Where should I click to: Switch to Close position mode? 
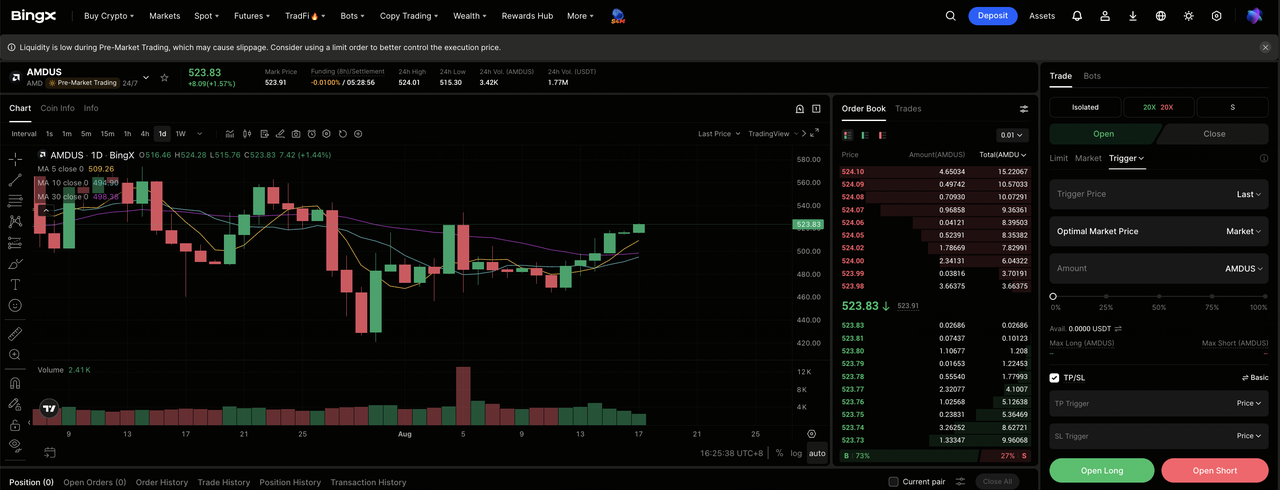pos(1214,134)
